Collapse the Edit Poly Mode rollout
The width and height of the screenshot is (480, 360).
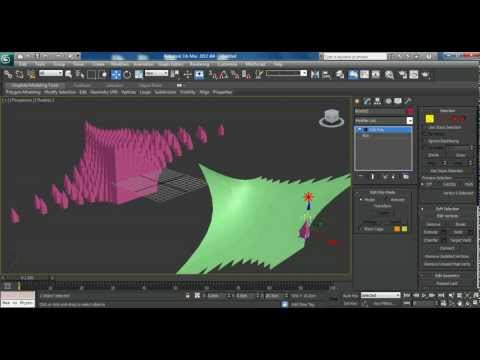382,192
